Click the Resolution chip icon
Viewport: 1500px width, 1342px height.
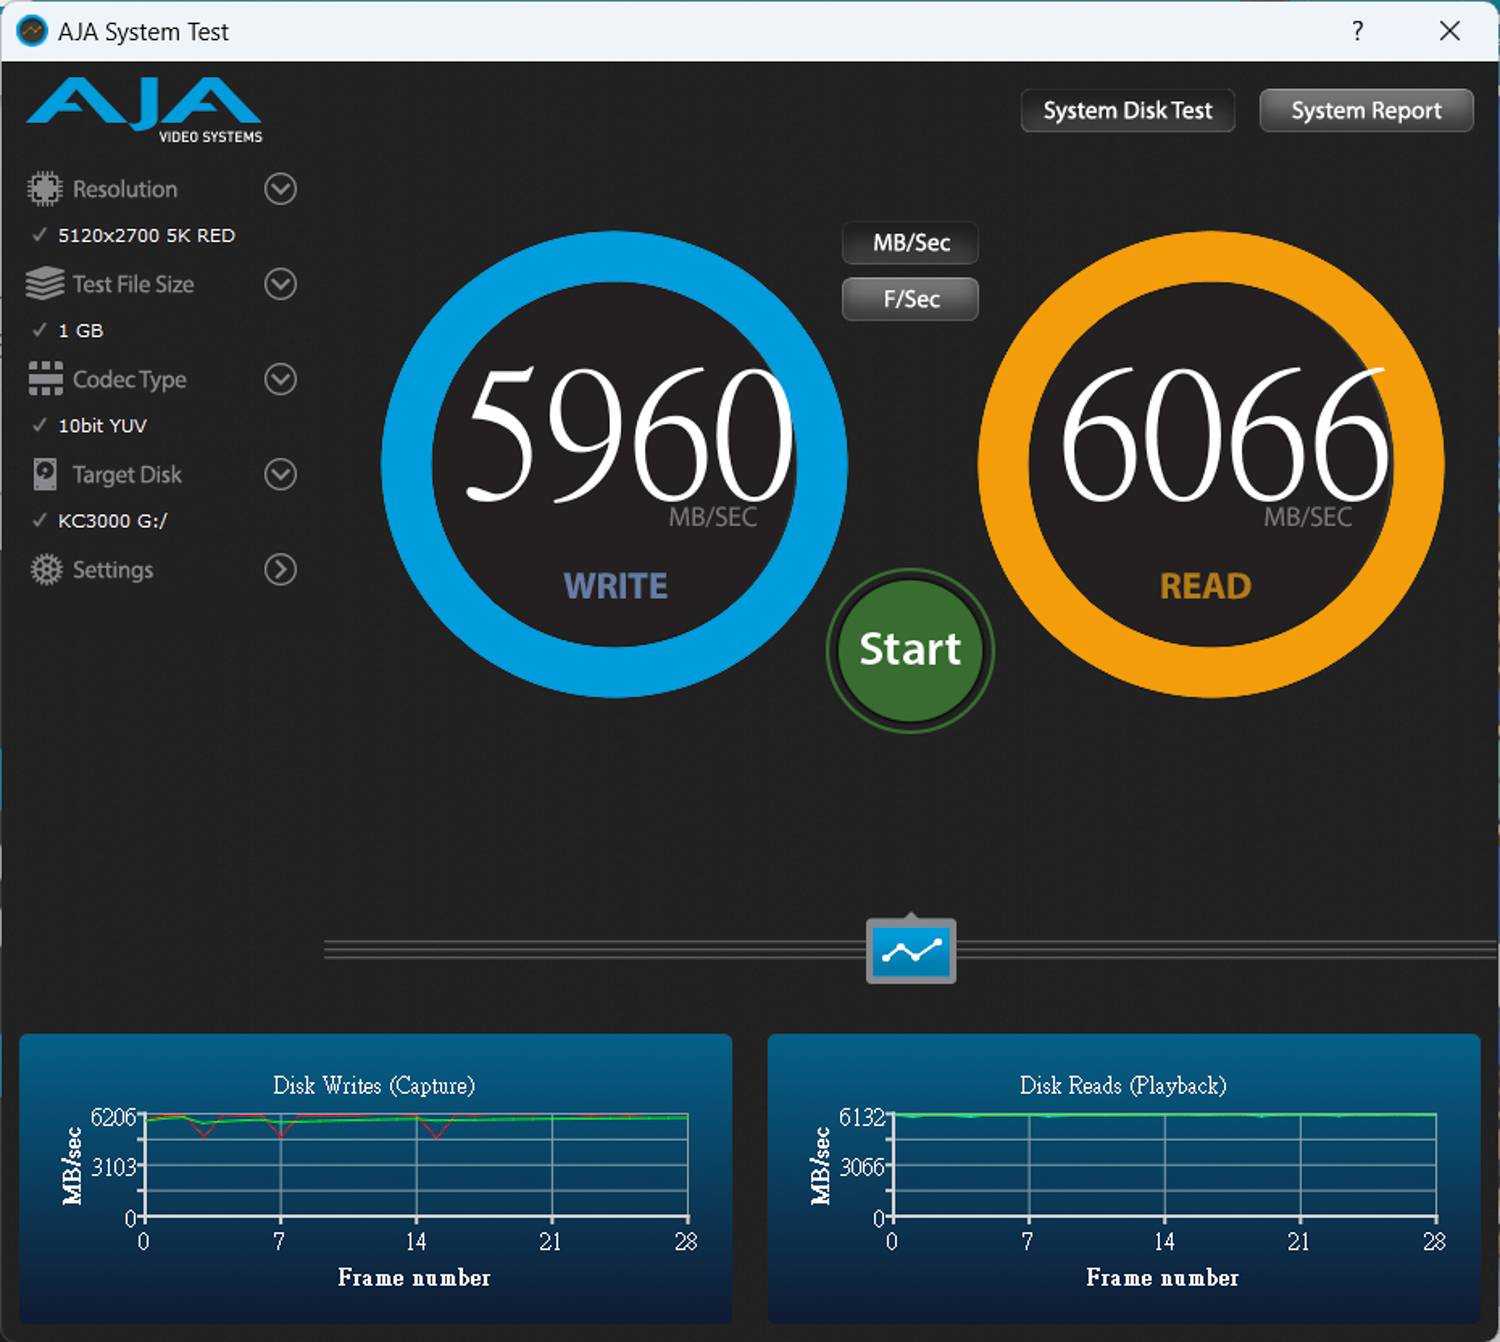44,189
